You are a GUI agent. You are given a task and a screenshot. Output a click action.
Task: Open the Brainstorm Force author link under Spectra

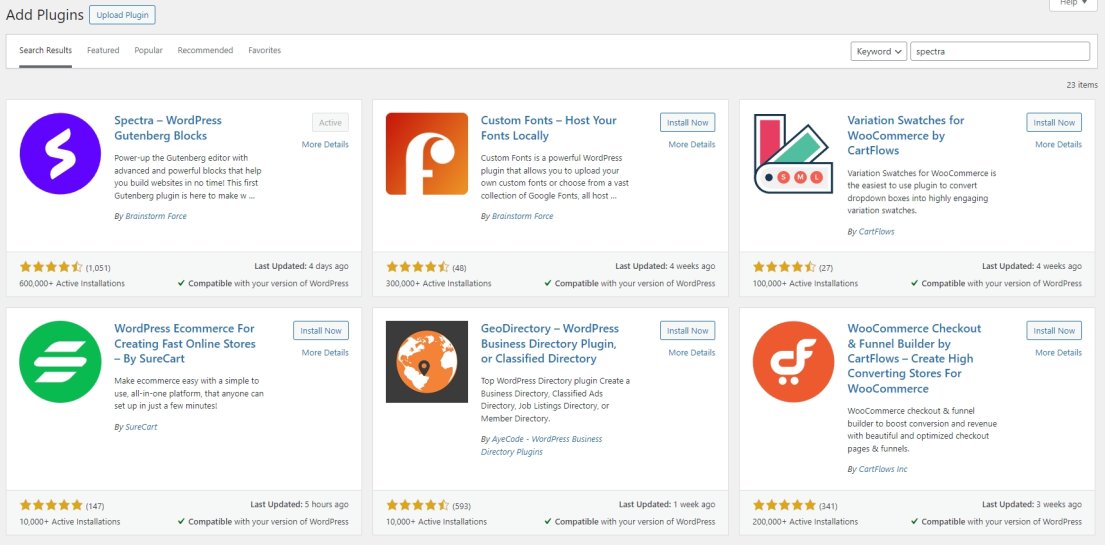click(x=156, y=216)
